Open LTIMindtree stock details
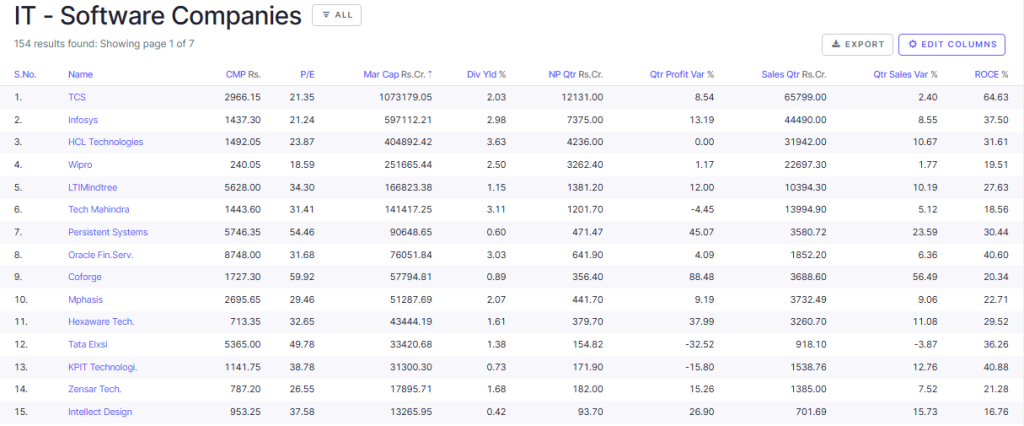The image size is (1024, 426). (x=93, y=187)
